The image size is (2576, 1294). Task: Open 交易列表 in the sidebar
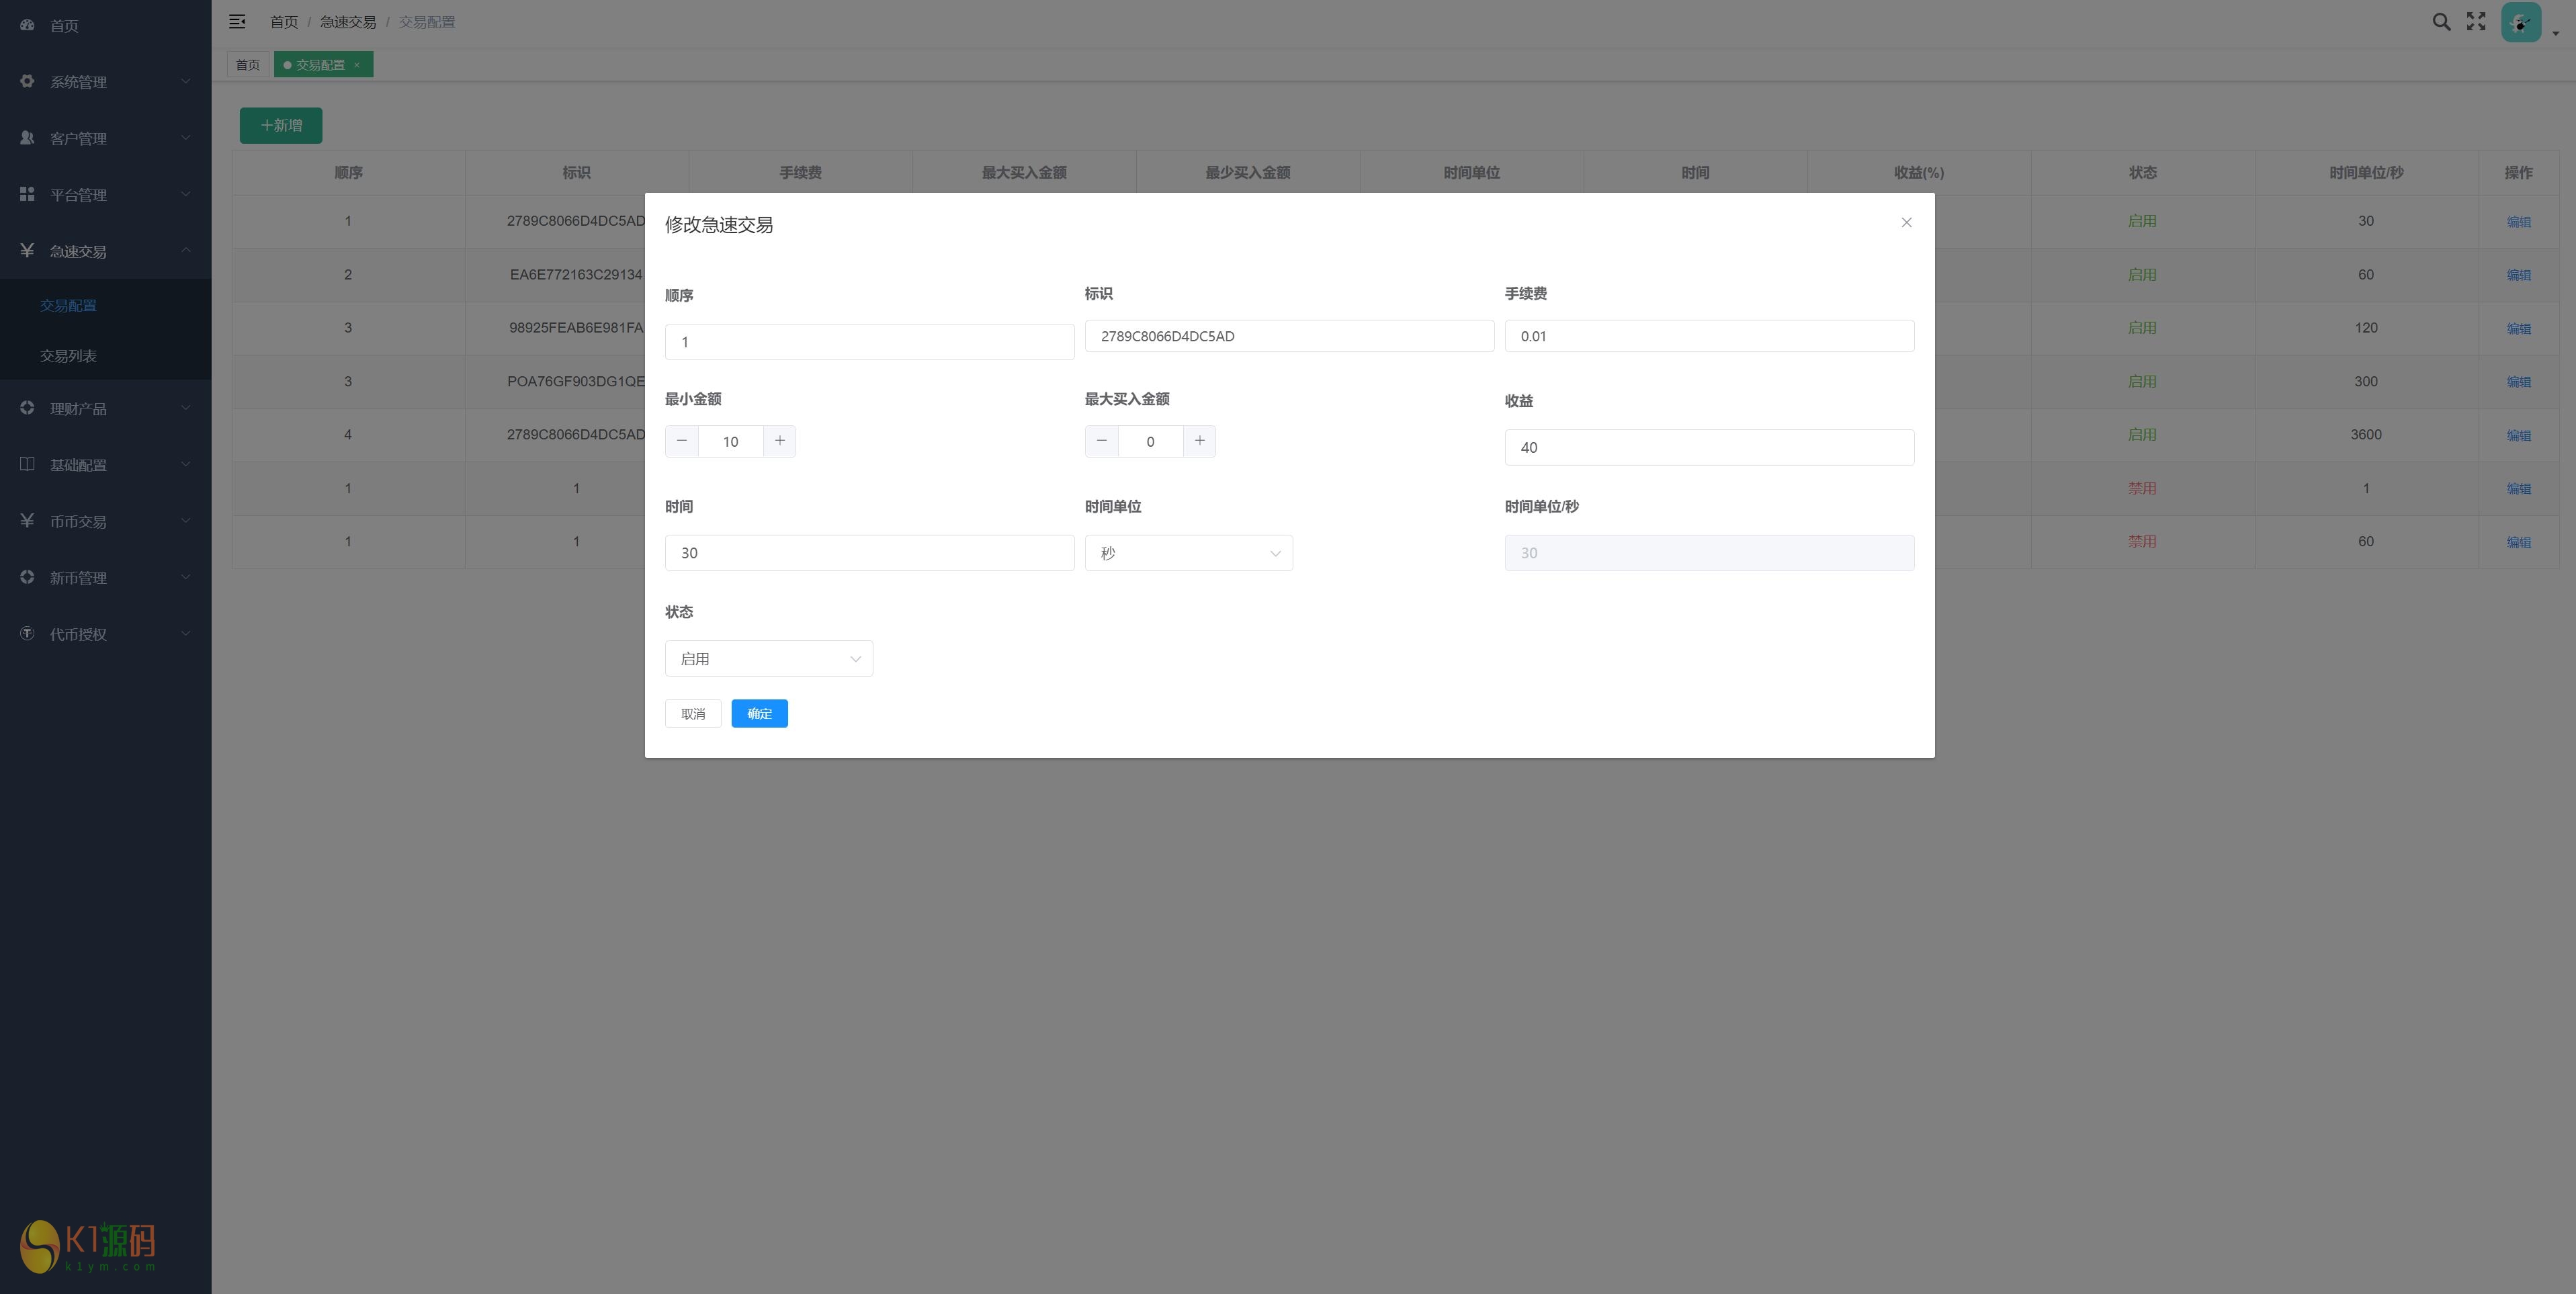[x=68, y=356]
